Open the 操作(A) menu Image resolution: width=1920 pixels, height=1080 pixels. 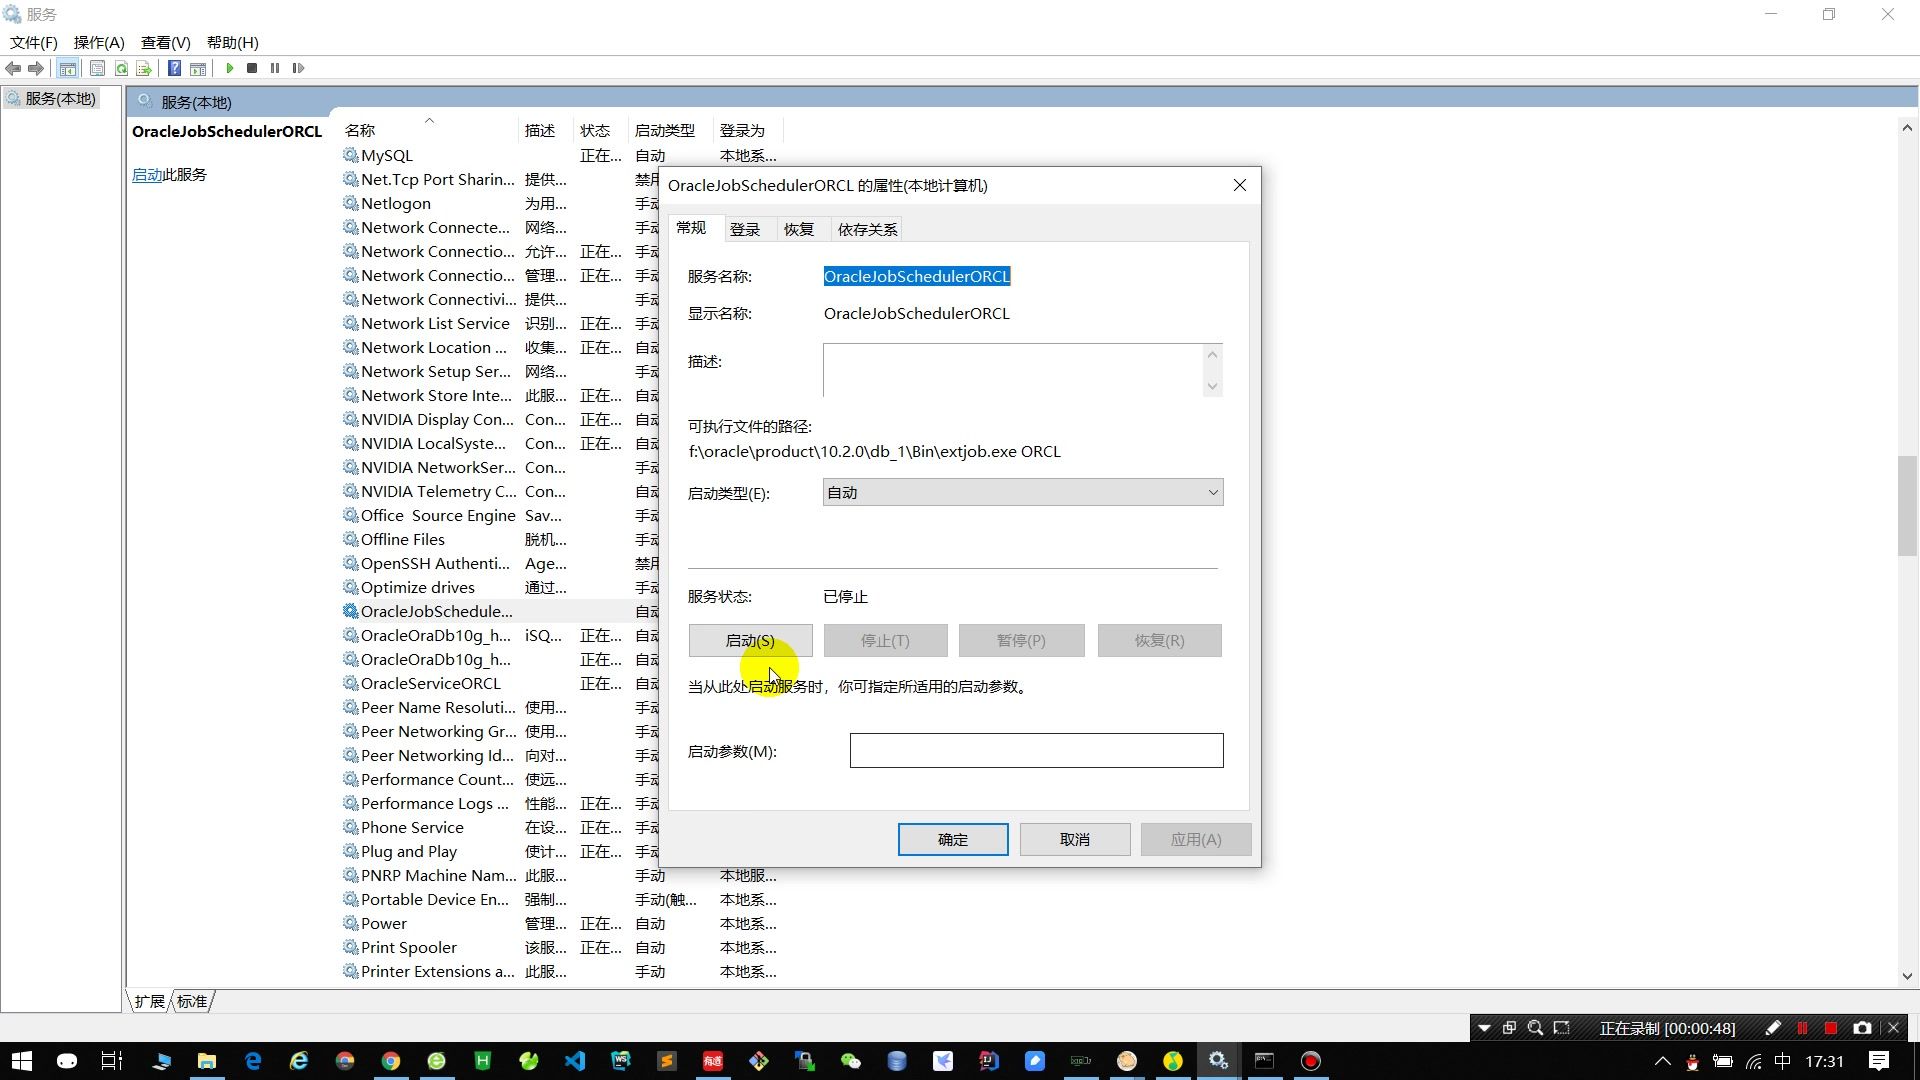[99, 42]
